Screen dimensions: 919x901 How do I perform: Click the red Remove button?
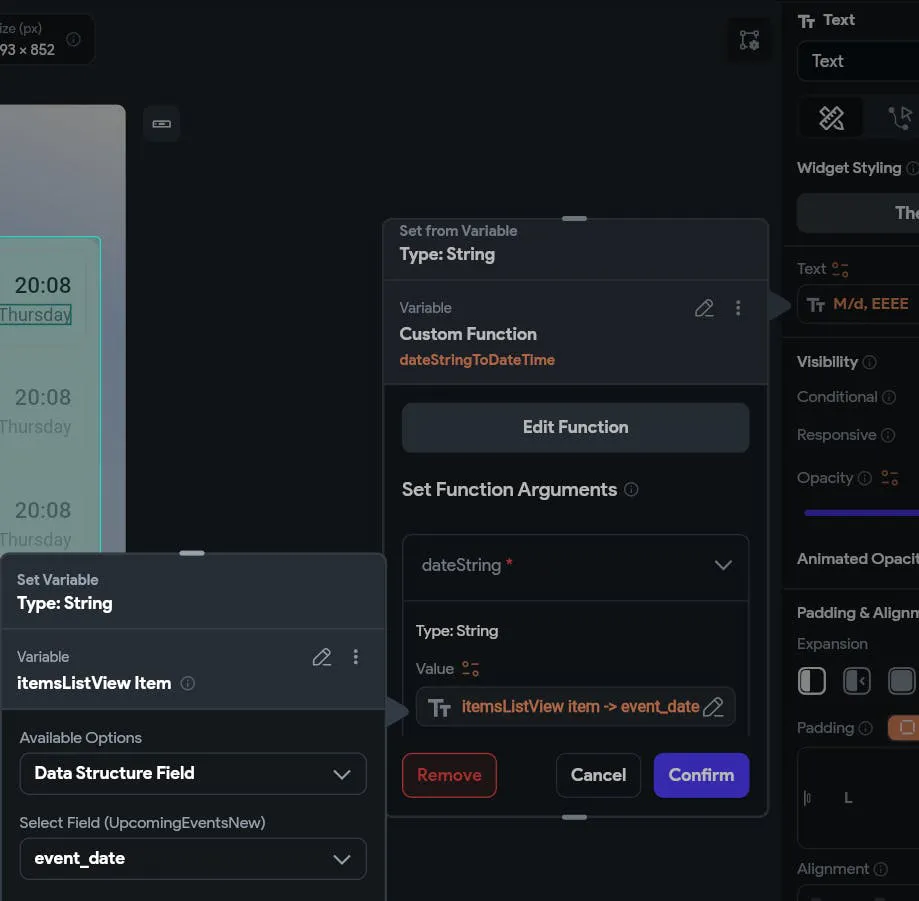[449, 775]
